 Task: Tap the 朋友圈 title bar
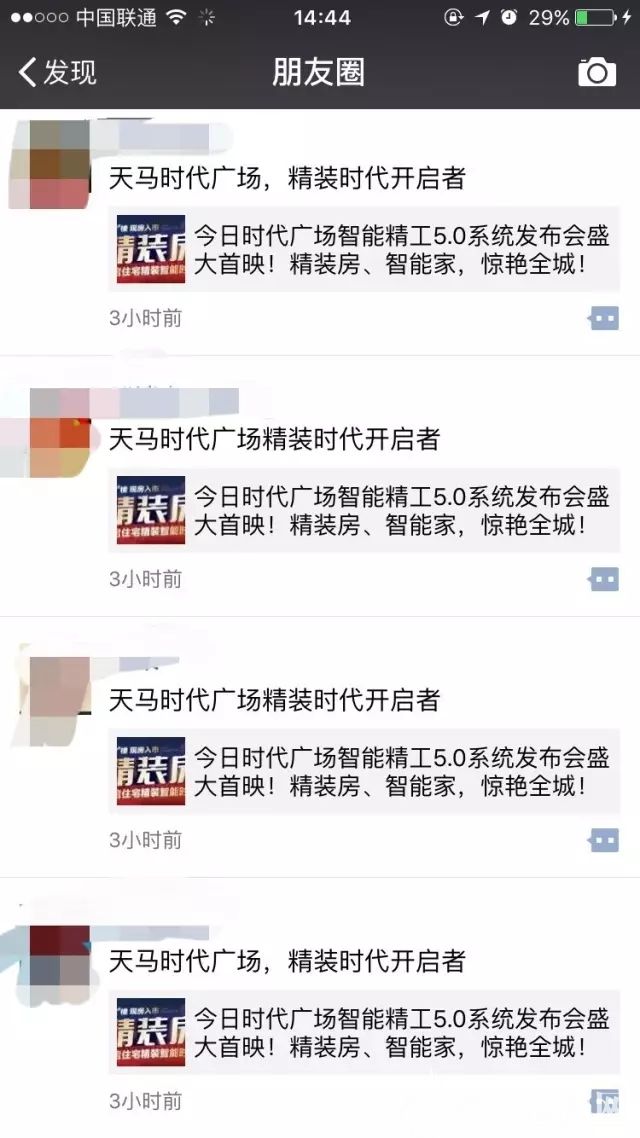coord(319,72)
